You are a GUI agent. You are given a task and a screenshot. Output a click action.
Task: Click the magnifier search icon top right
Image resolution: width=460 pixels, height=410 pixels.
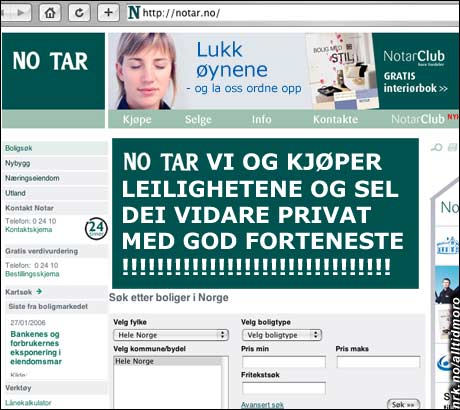click(x=436, y=147)
